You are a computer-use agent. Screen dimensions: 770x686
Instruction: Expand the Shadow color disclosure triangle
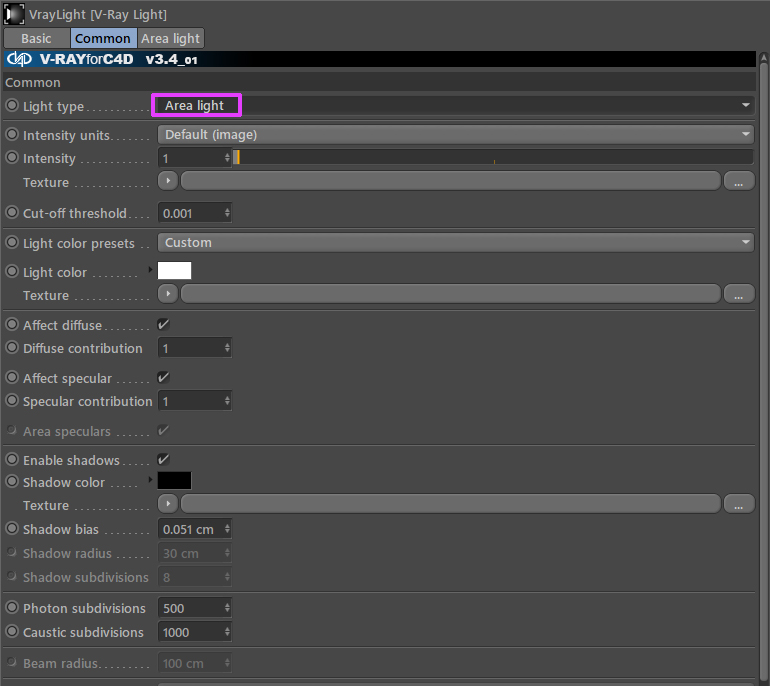(150, 480)
